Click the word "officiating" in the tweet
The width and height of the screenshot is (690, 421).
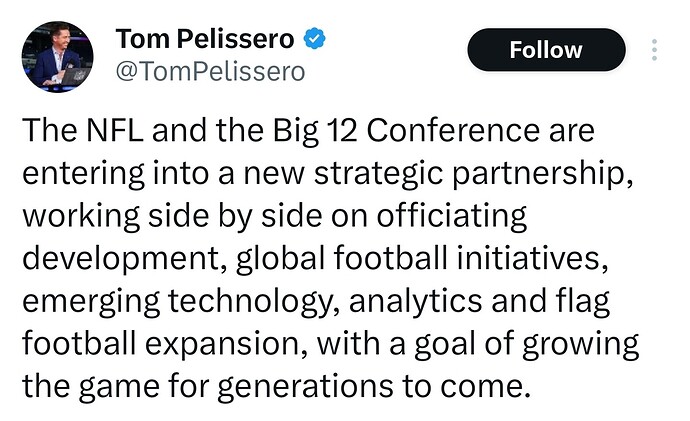pyautogui.click(x=452, y=216)
